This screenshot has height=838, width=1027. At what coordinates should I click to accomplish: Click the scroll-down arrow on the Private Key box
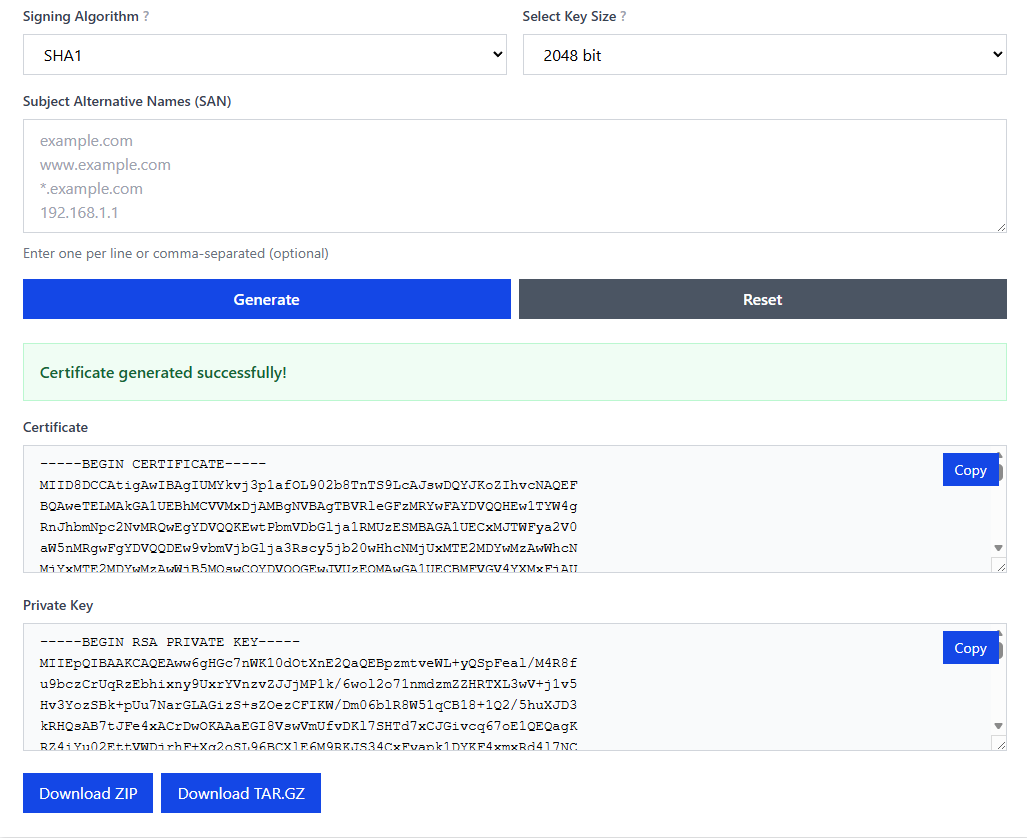pyautogui.click(x=998, y=727)
